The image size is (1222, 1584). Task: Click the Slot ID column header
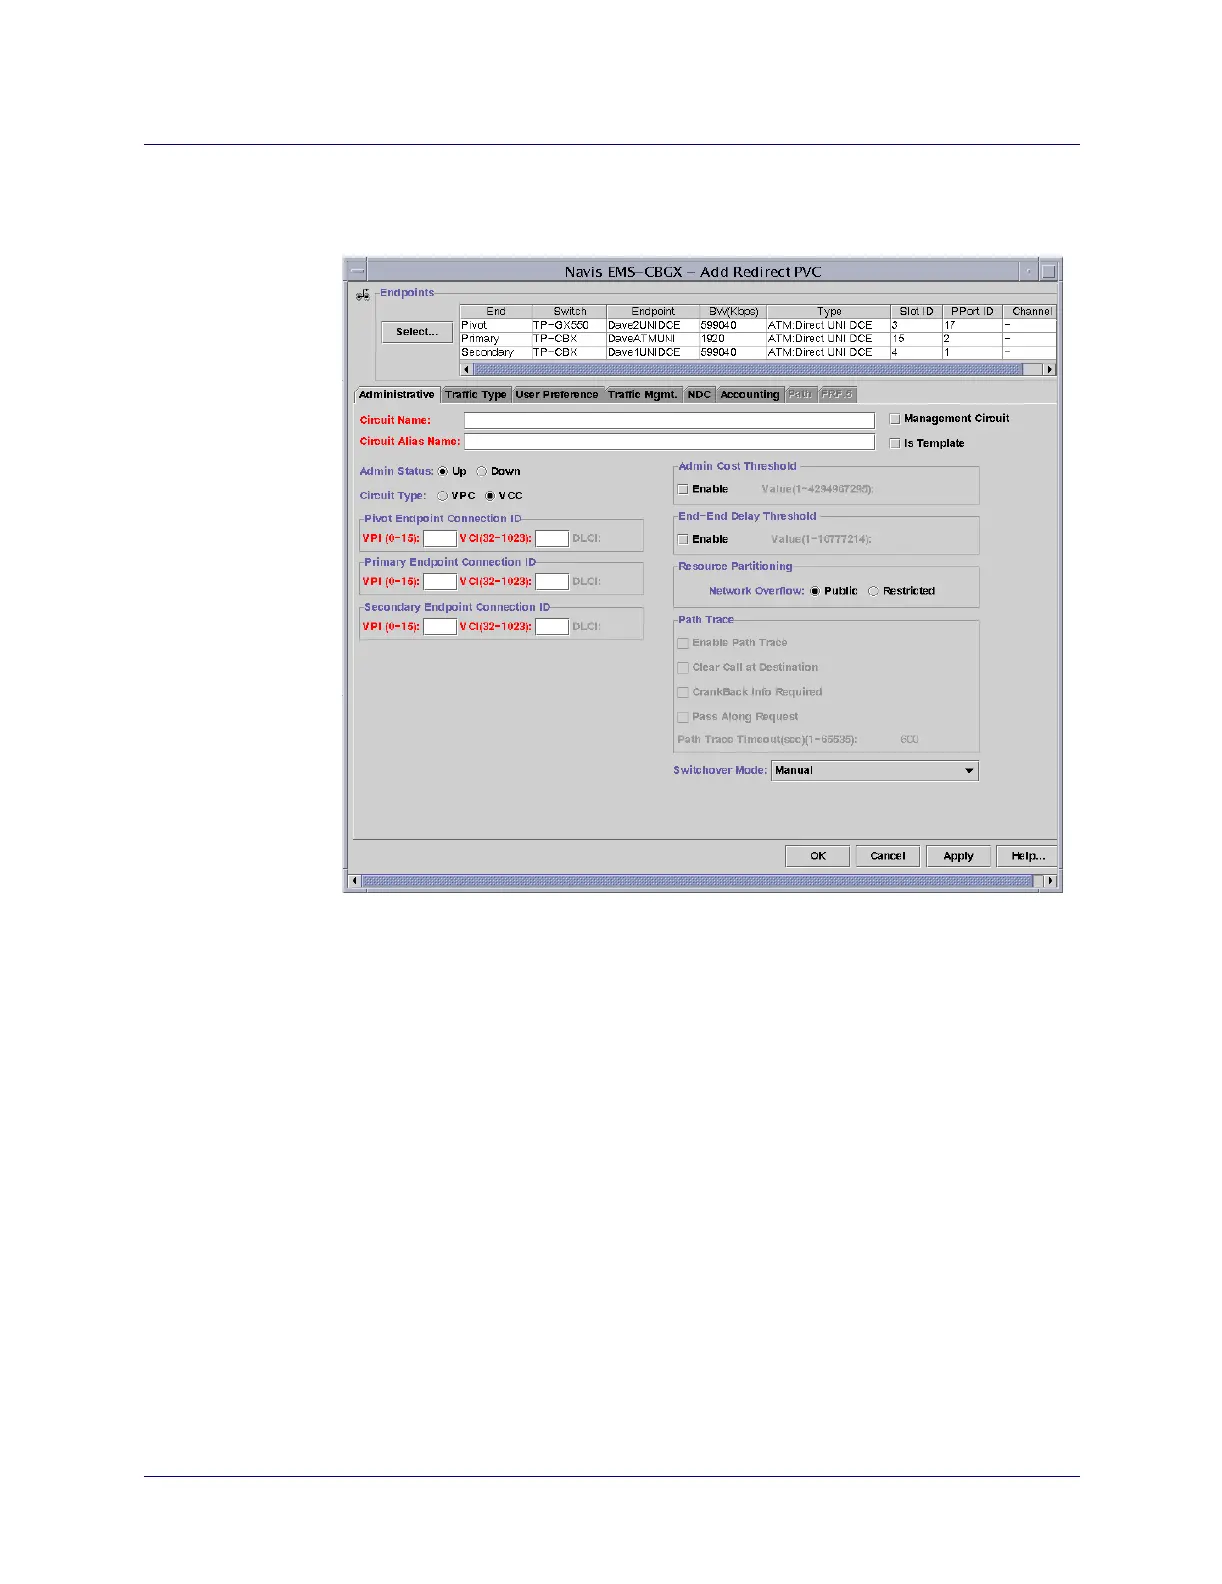pyautogui.click(x=916, y=312)
